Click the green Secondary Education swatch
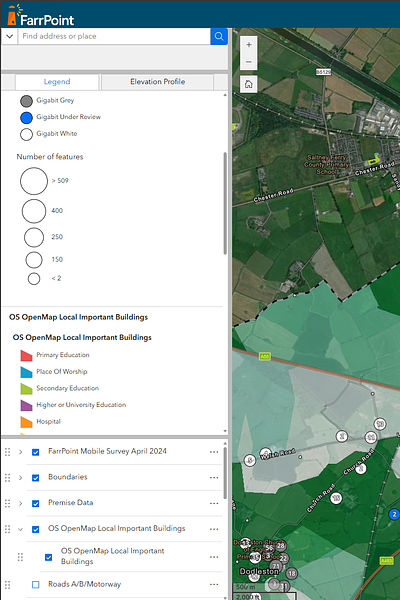This screenshot has width=400, height=600. (26, 389)
